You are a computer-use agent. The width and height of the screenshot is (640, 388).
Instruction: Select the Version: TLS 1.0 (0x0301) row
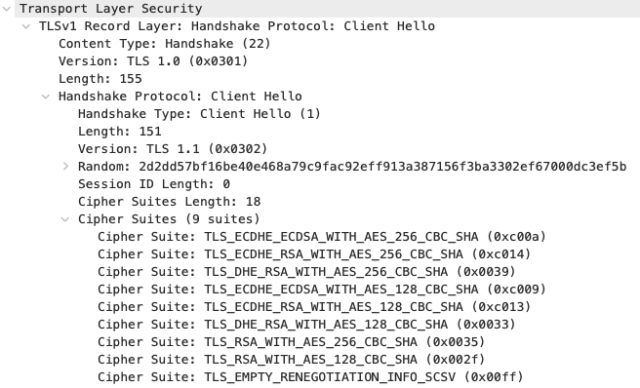click(153, 61)
